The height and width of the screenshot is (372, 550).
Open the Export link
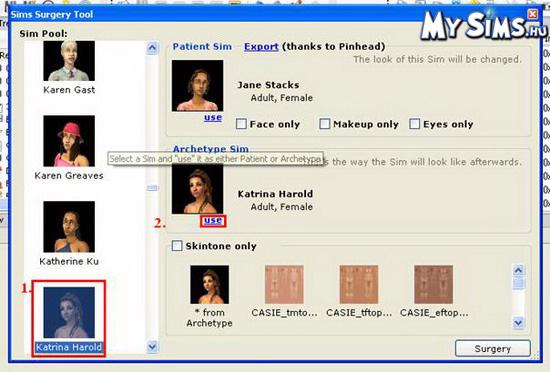[261, 47]
